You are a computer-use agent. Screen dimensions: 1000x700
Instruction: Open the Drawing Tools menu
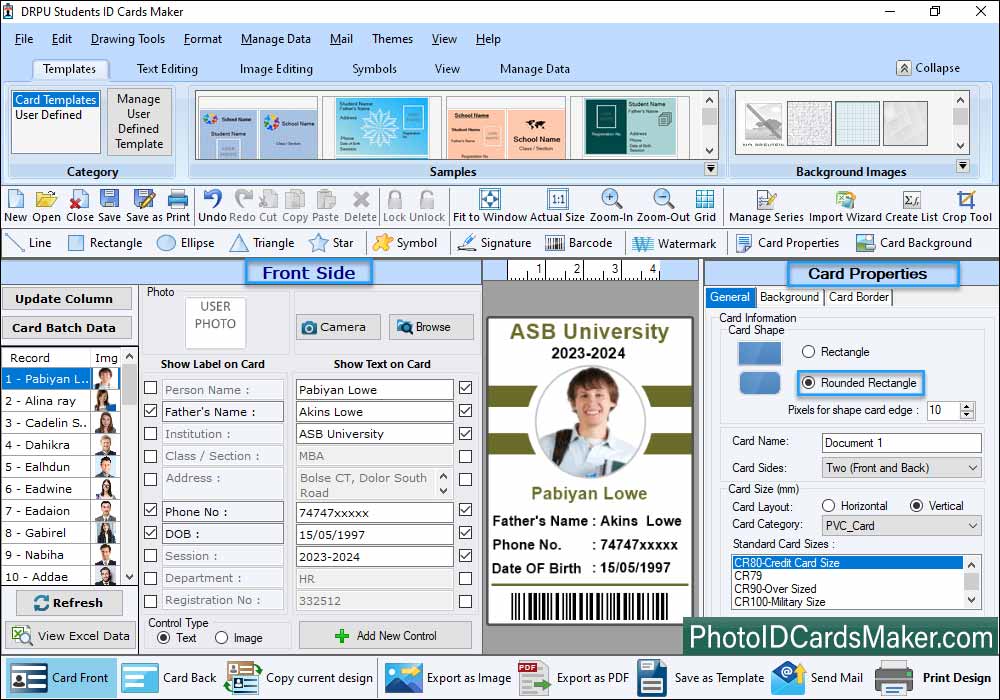(x=128, y=39)
